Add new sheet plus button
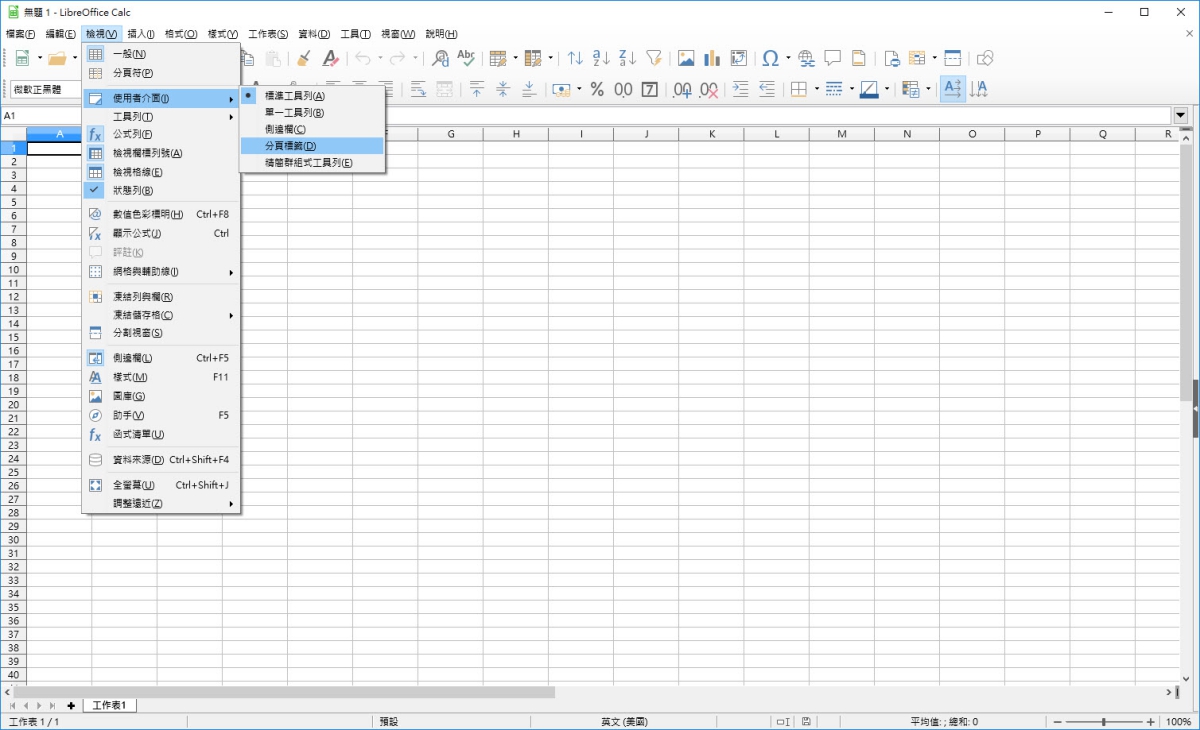This screenshot has width=1200, height=730. [x=71, y=706]
